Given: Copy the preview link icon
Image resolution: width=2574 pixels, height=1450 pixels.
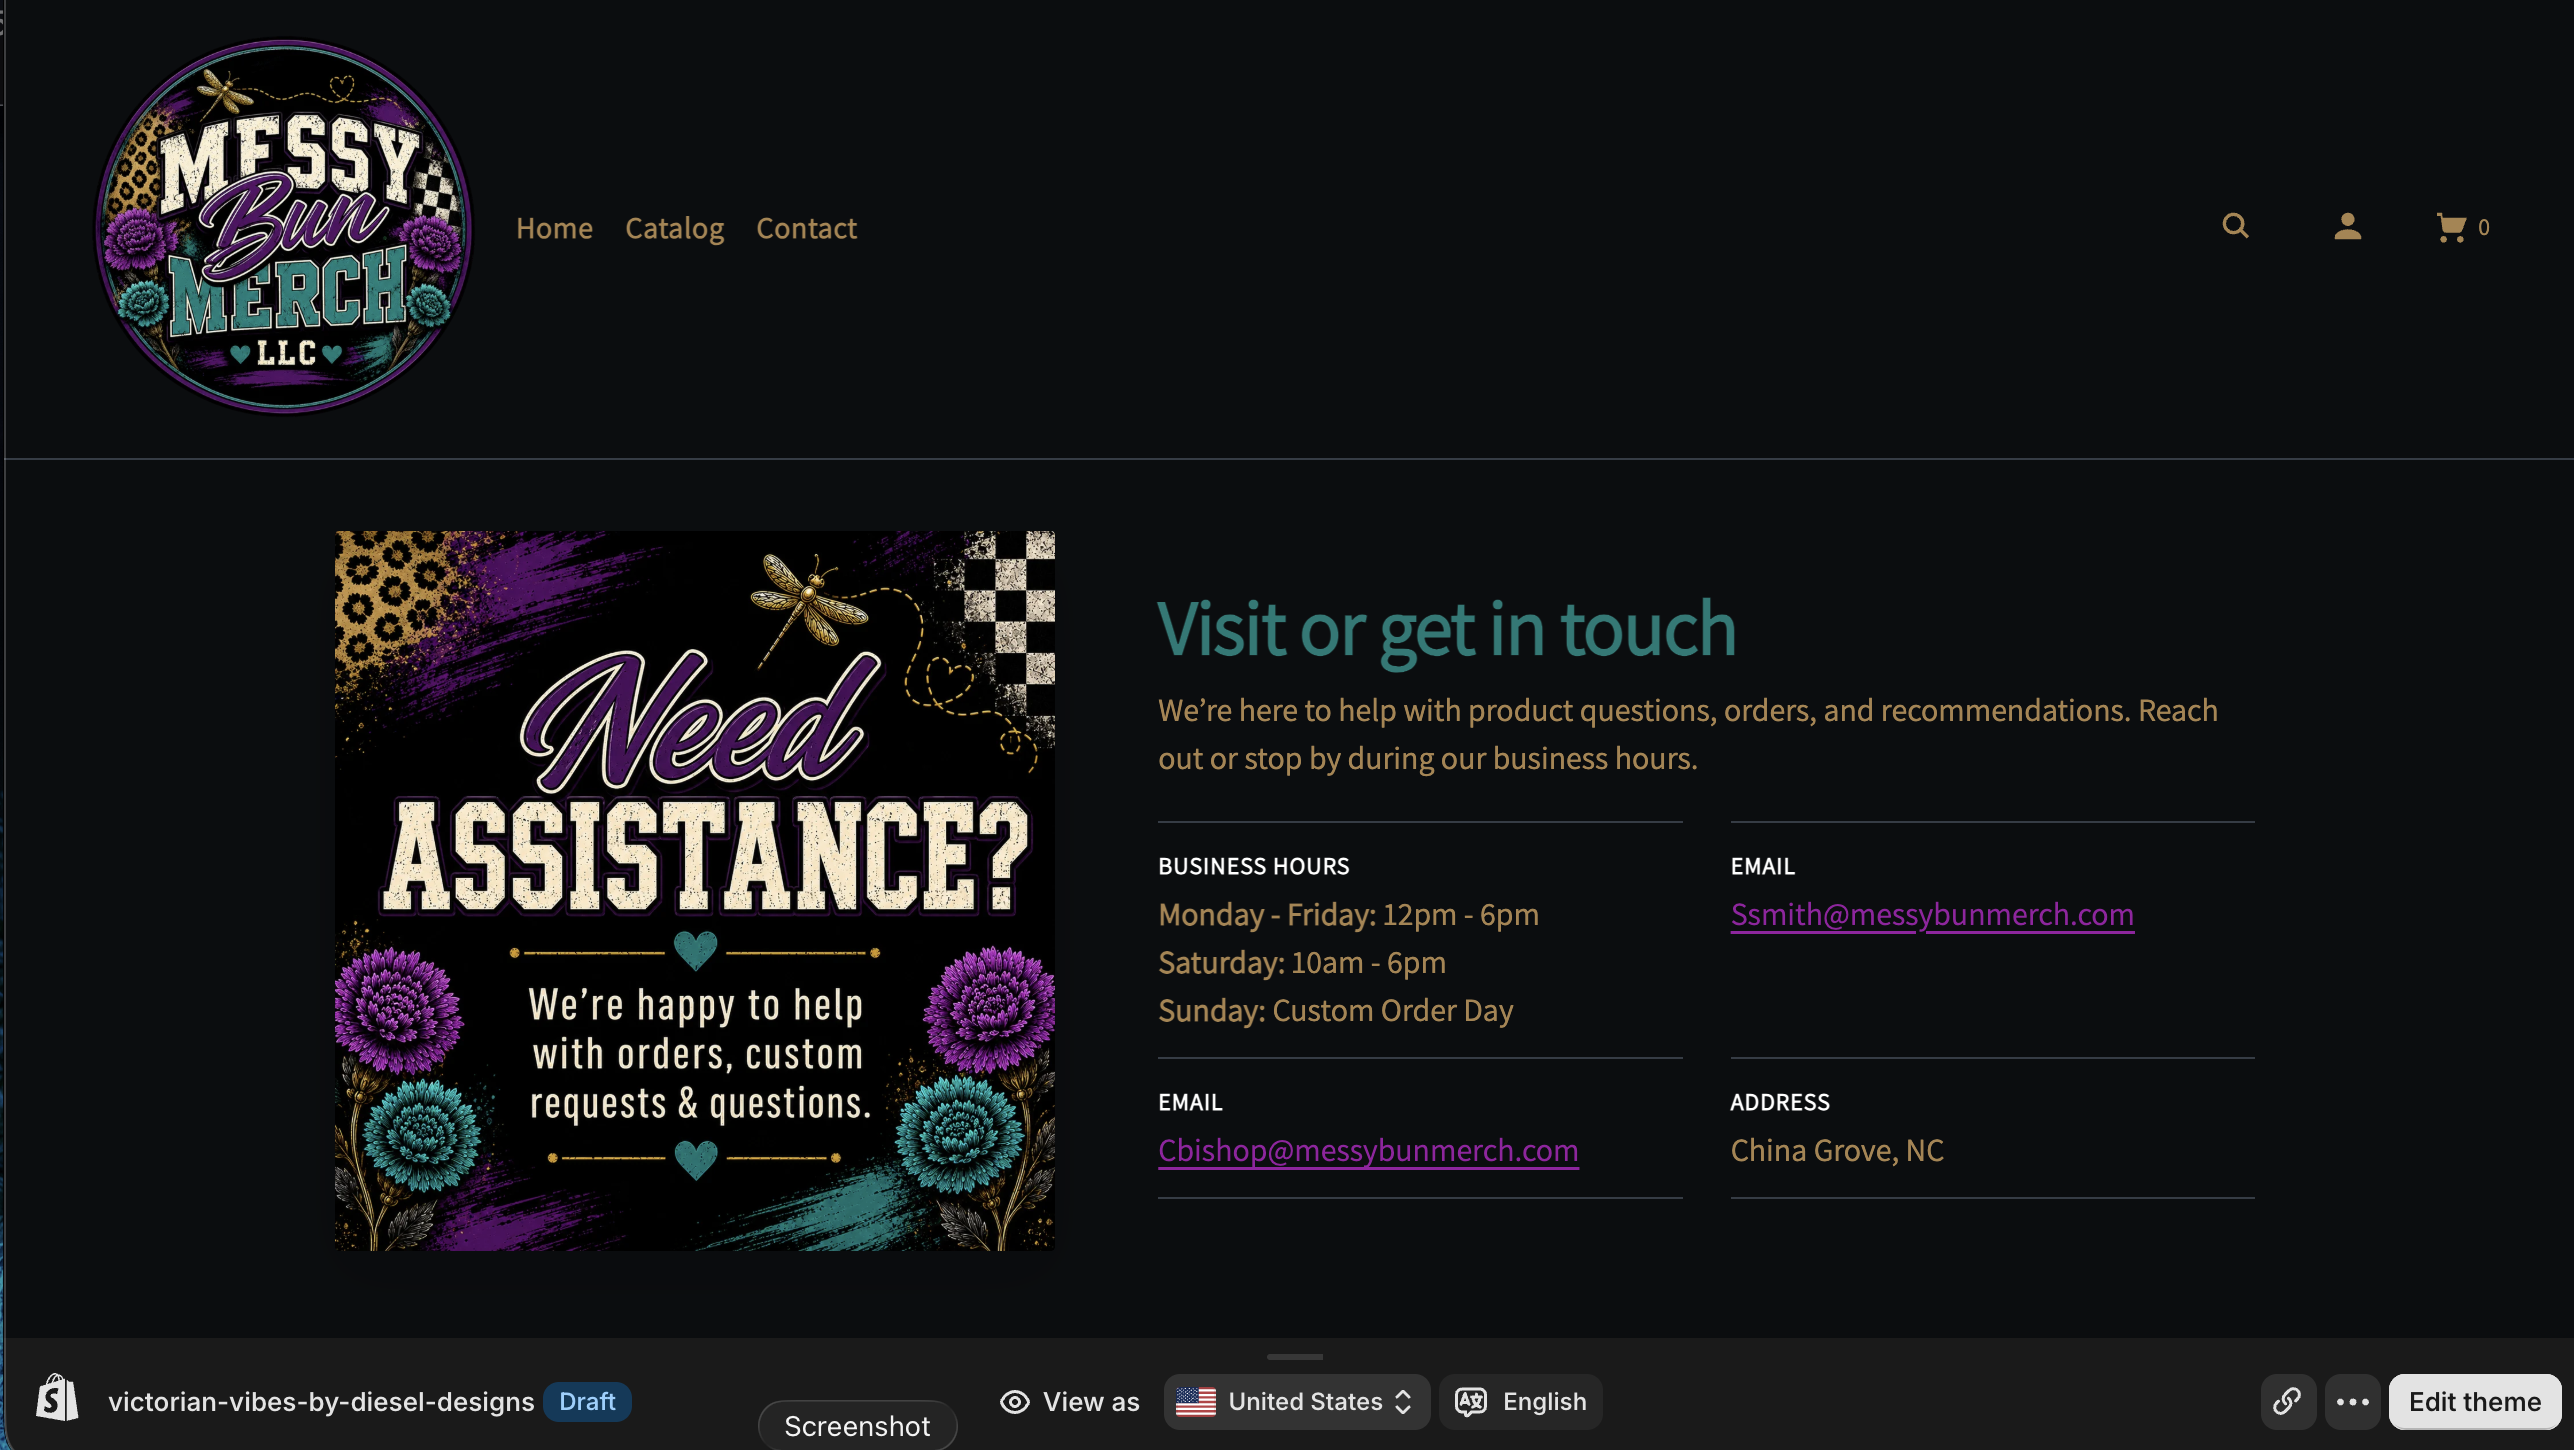Looking at the screenshot, I should coord(2288,1402).
